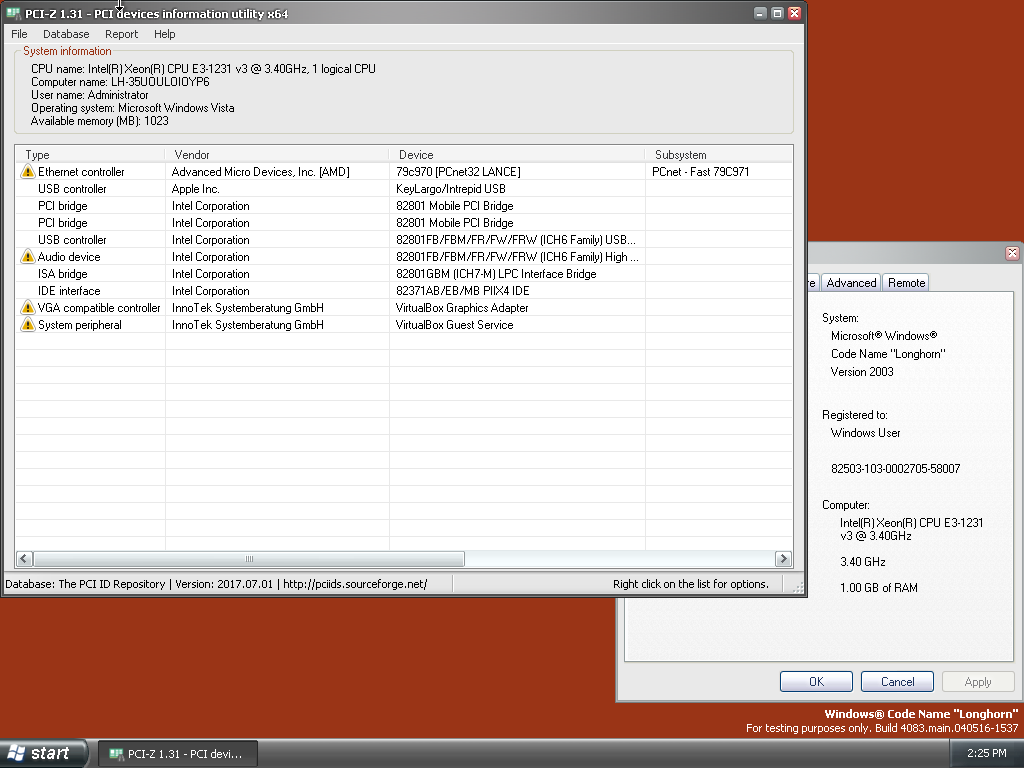Click Cancel in the System Properties dialog
Screen dimensions: 1024x768
pyautogui.click(x=897, y=681)
